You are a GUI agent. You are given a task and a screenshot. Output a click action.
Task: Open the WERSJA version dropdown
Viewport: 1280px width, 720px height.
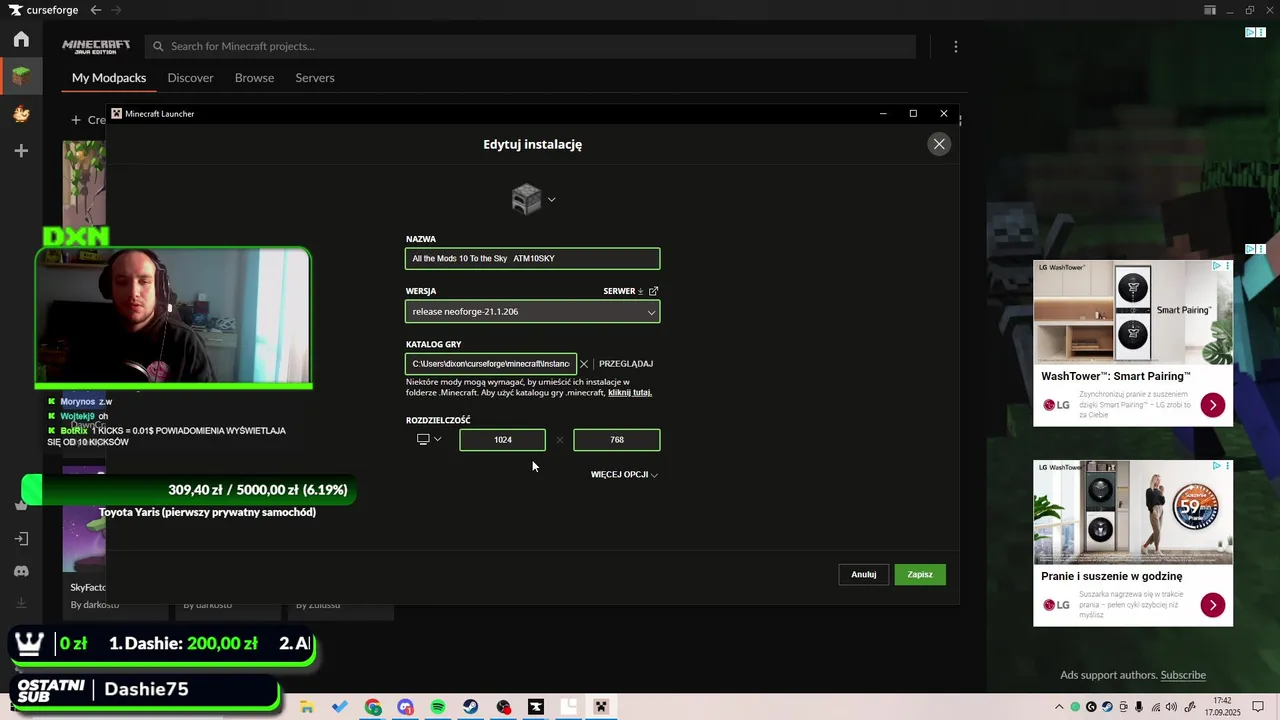pos(532,312)
